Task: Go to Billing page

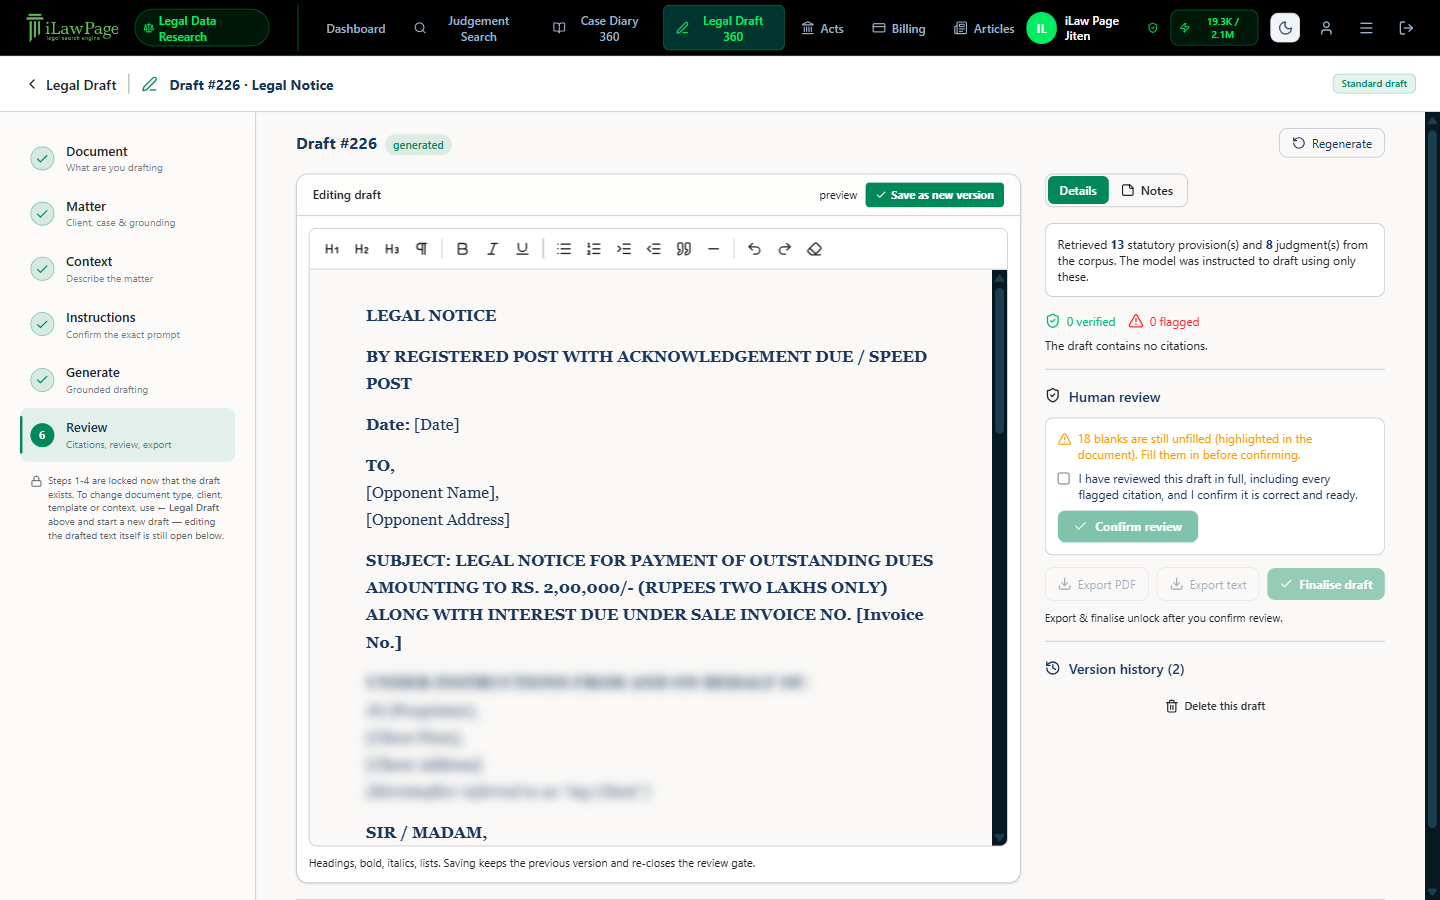Action: tap(899, 28)
